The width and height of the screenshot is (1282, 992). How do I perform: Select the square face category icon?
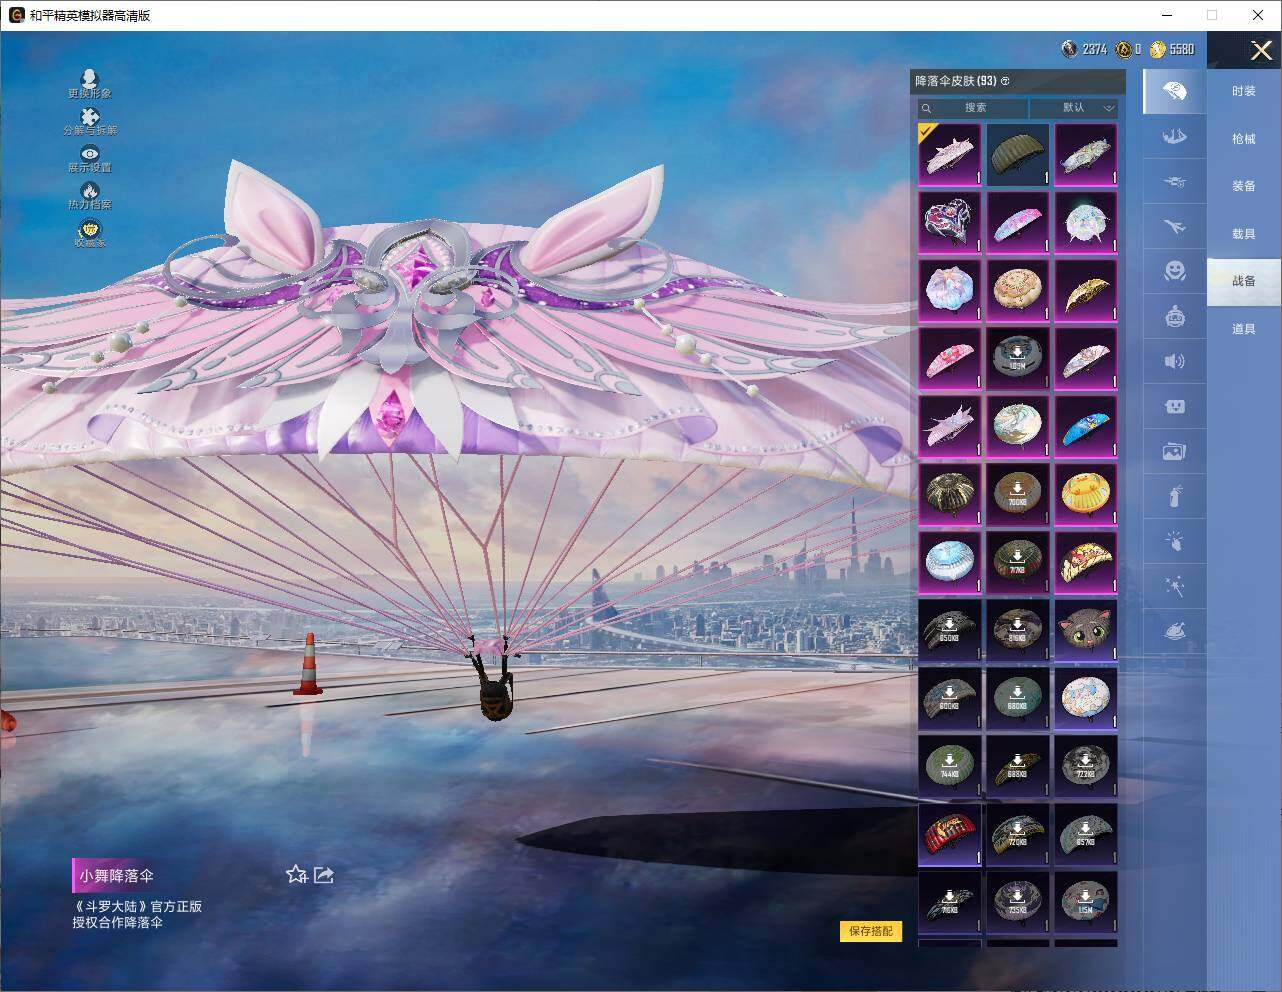[x=1174, y=406]
